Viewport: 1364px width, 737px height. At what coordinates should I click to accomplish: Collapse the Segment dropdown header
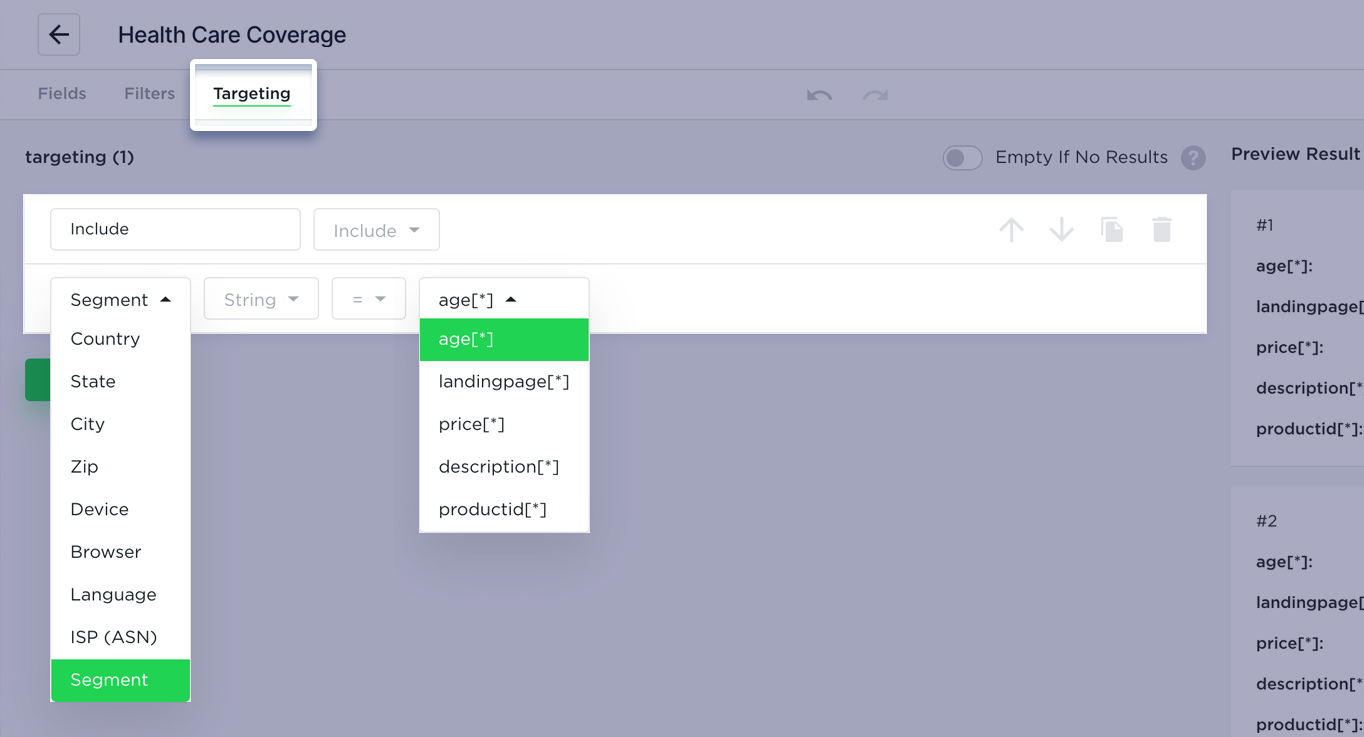120,299
